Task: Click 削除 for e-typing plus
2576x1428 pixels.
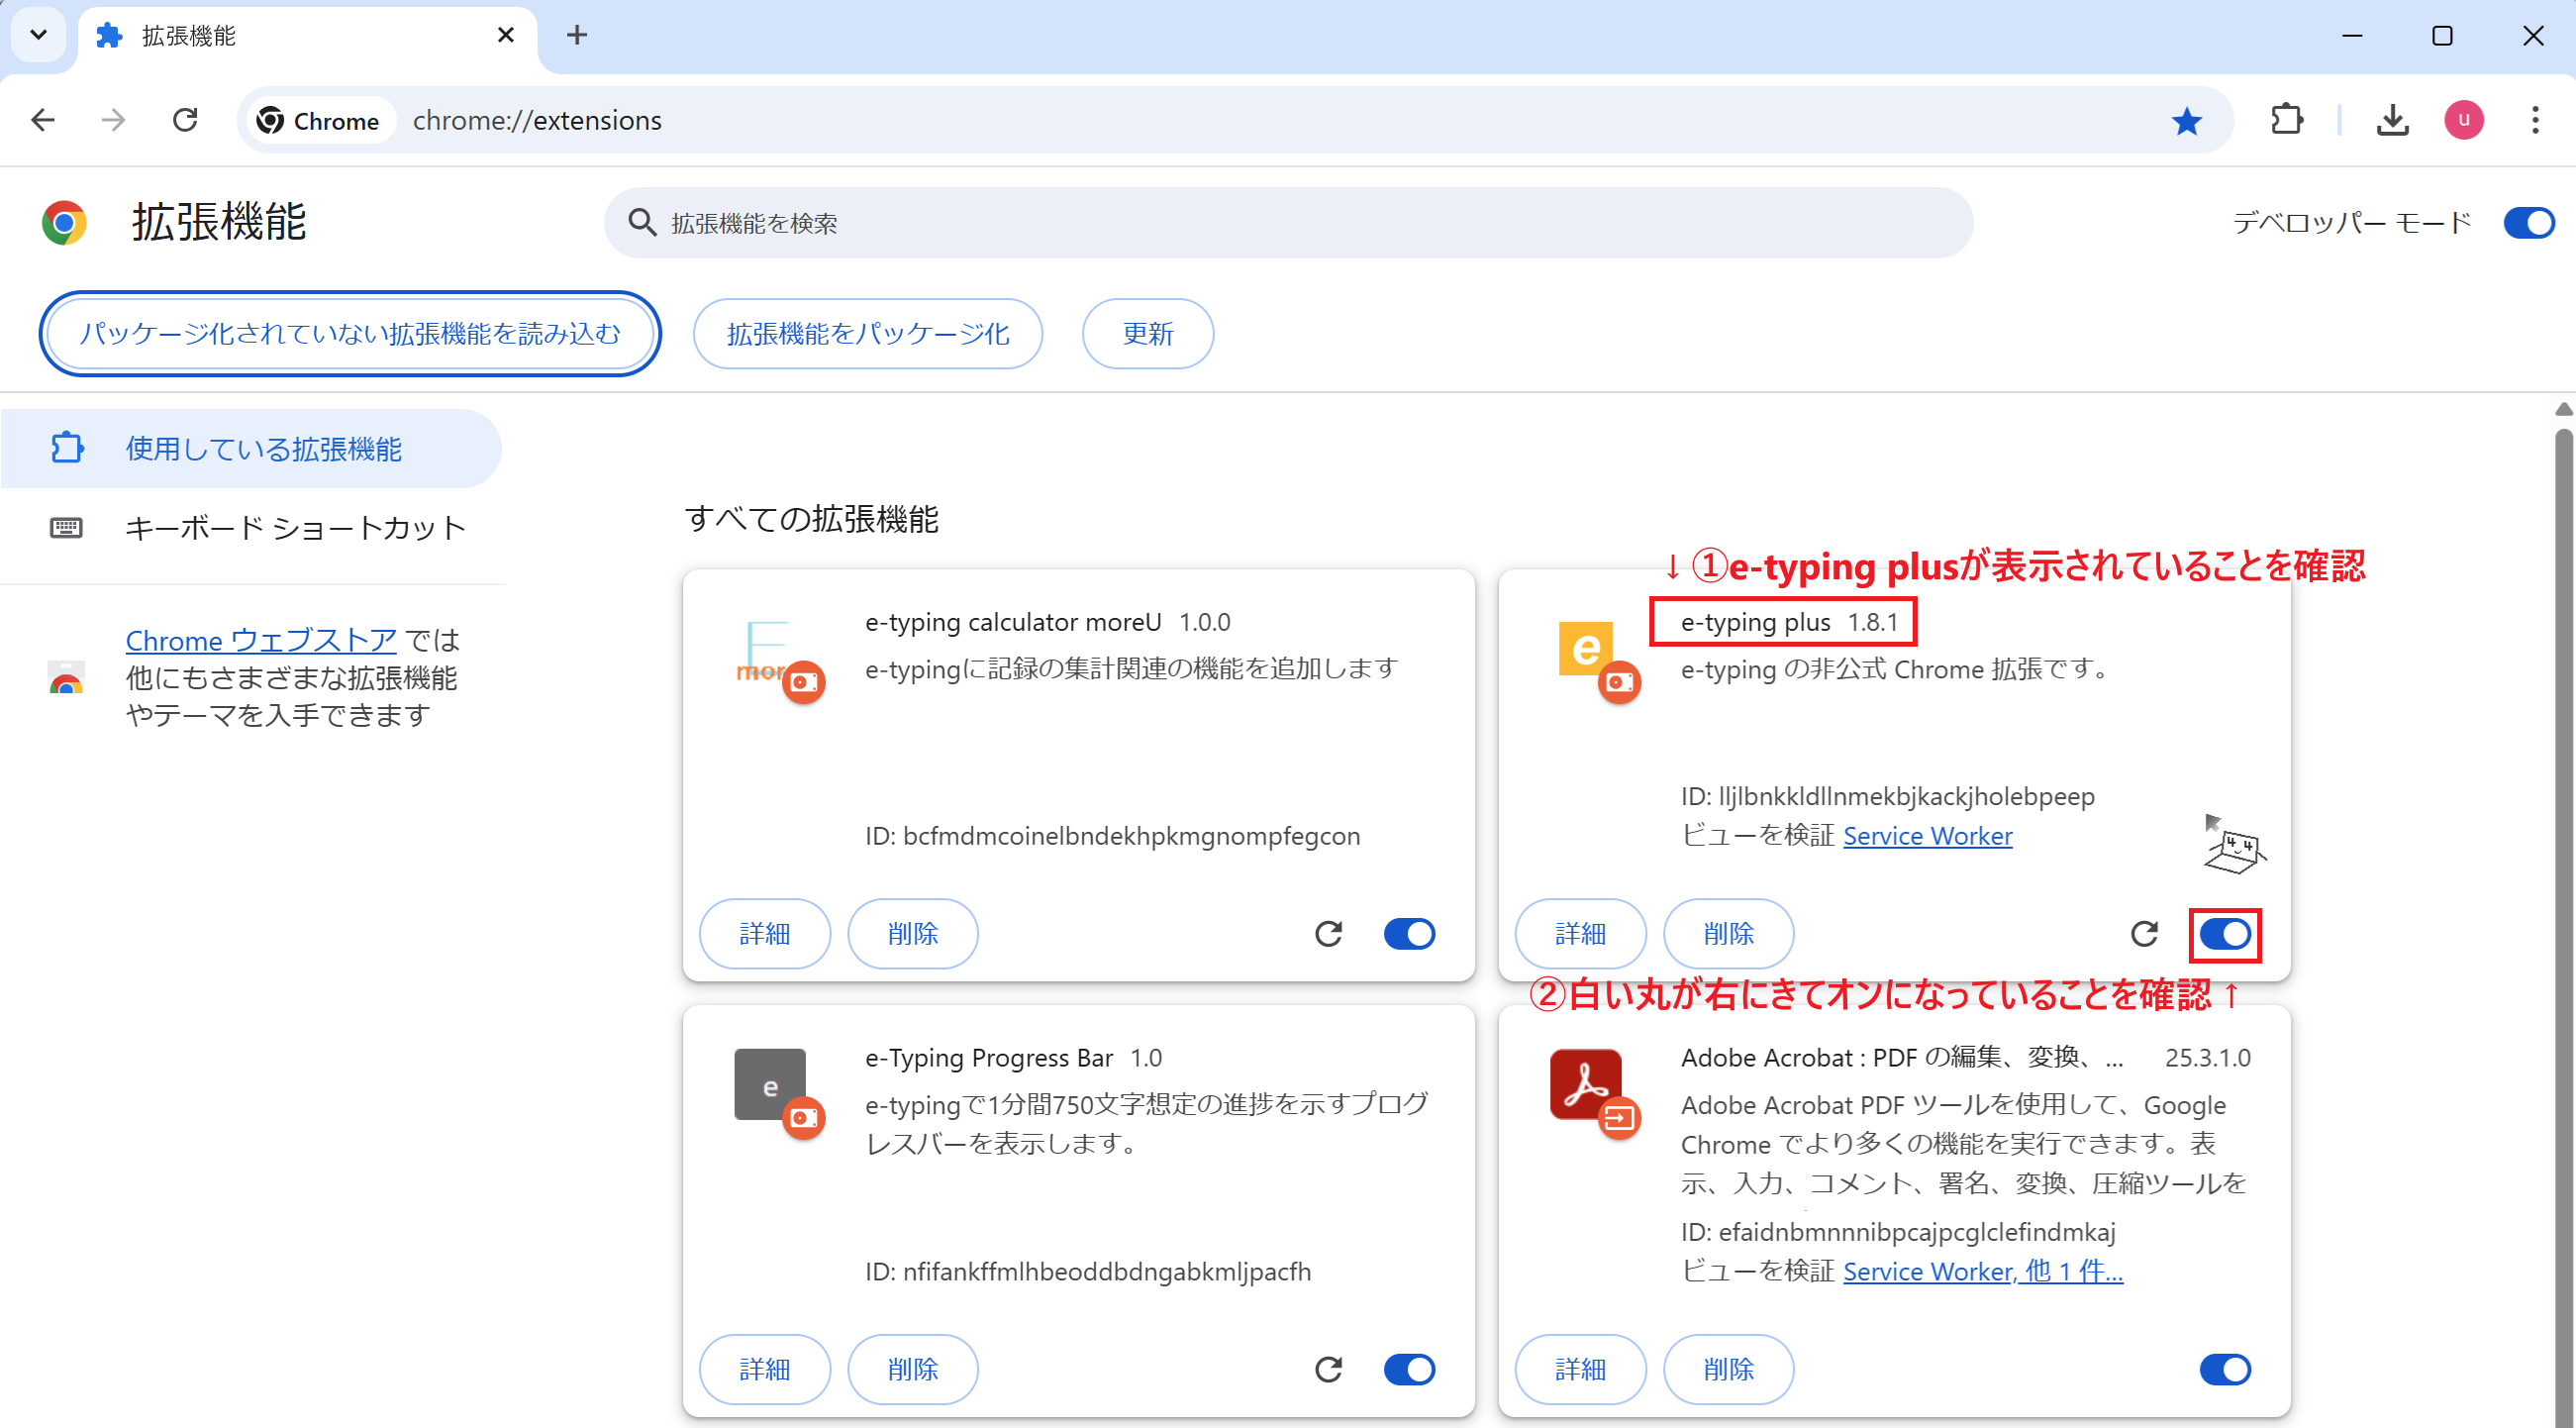Action: click(x=1729, y=934)
